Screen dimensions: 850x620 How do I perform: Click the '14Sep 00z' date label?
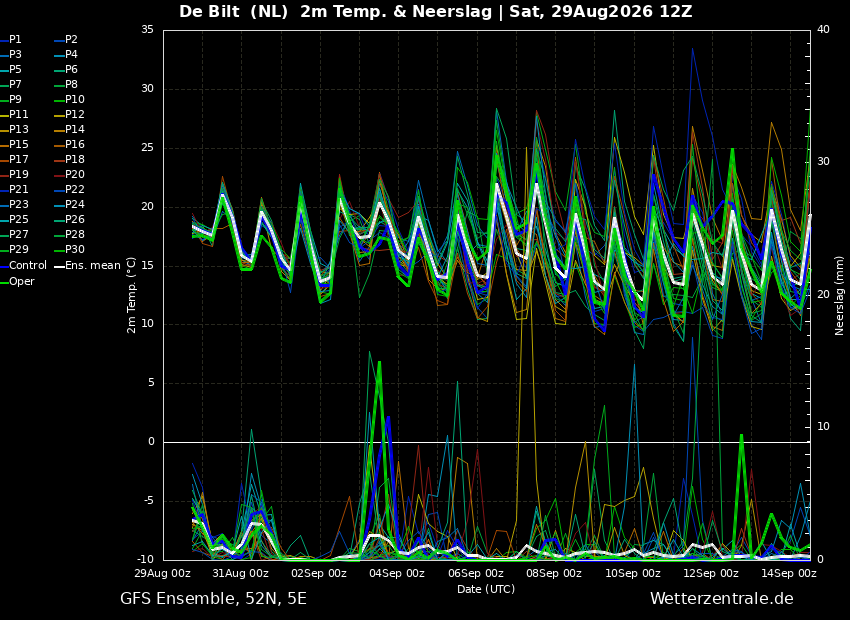click(789, 573)
